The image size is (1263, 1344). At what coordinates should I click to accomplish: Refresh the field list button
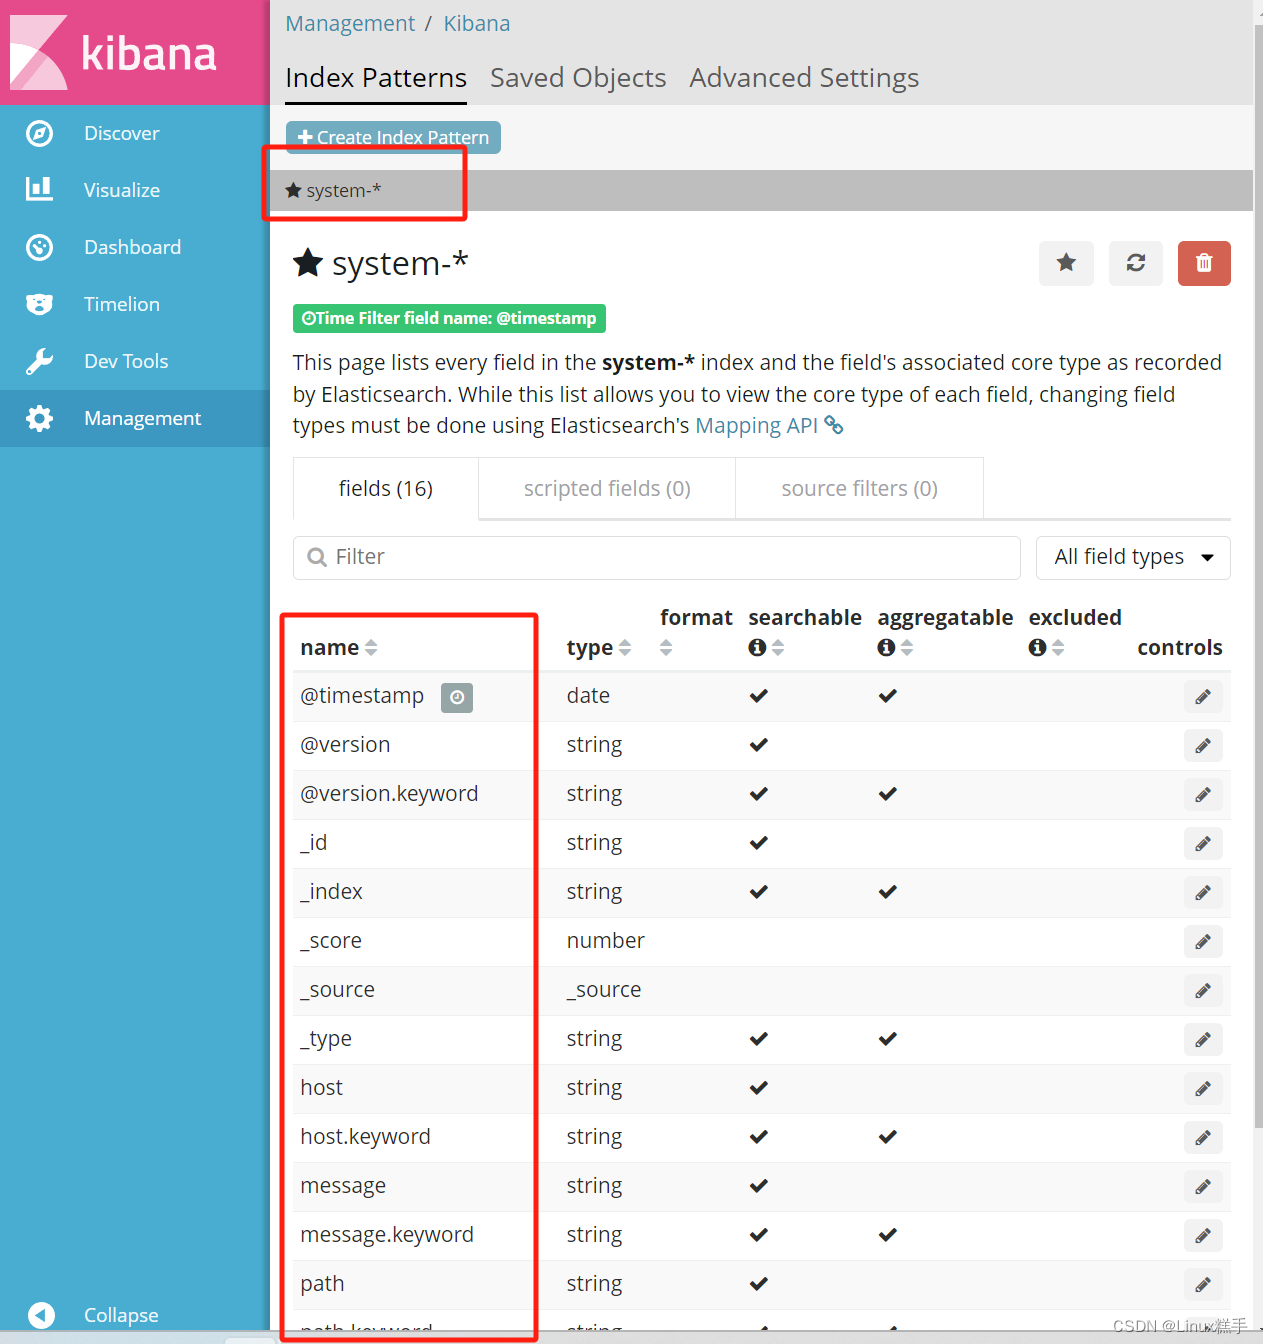[x=1136, y=263]
